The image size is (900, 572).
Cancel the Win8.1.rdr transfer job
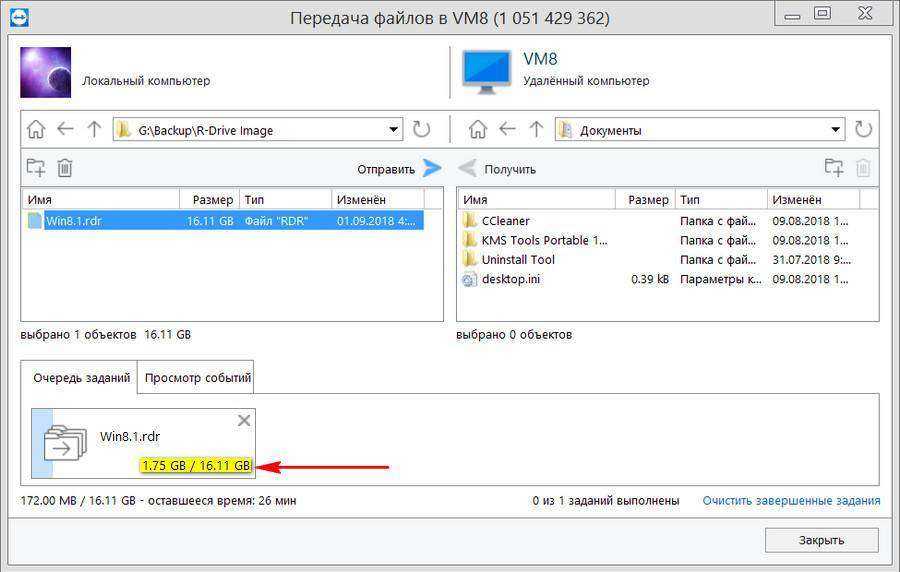tap(244, 421)
